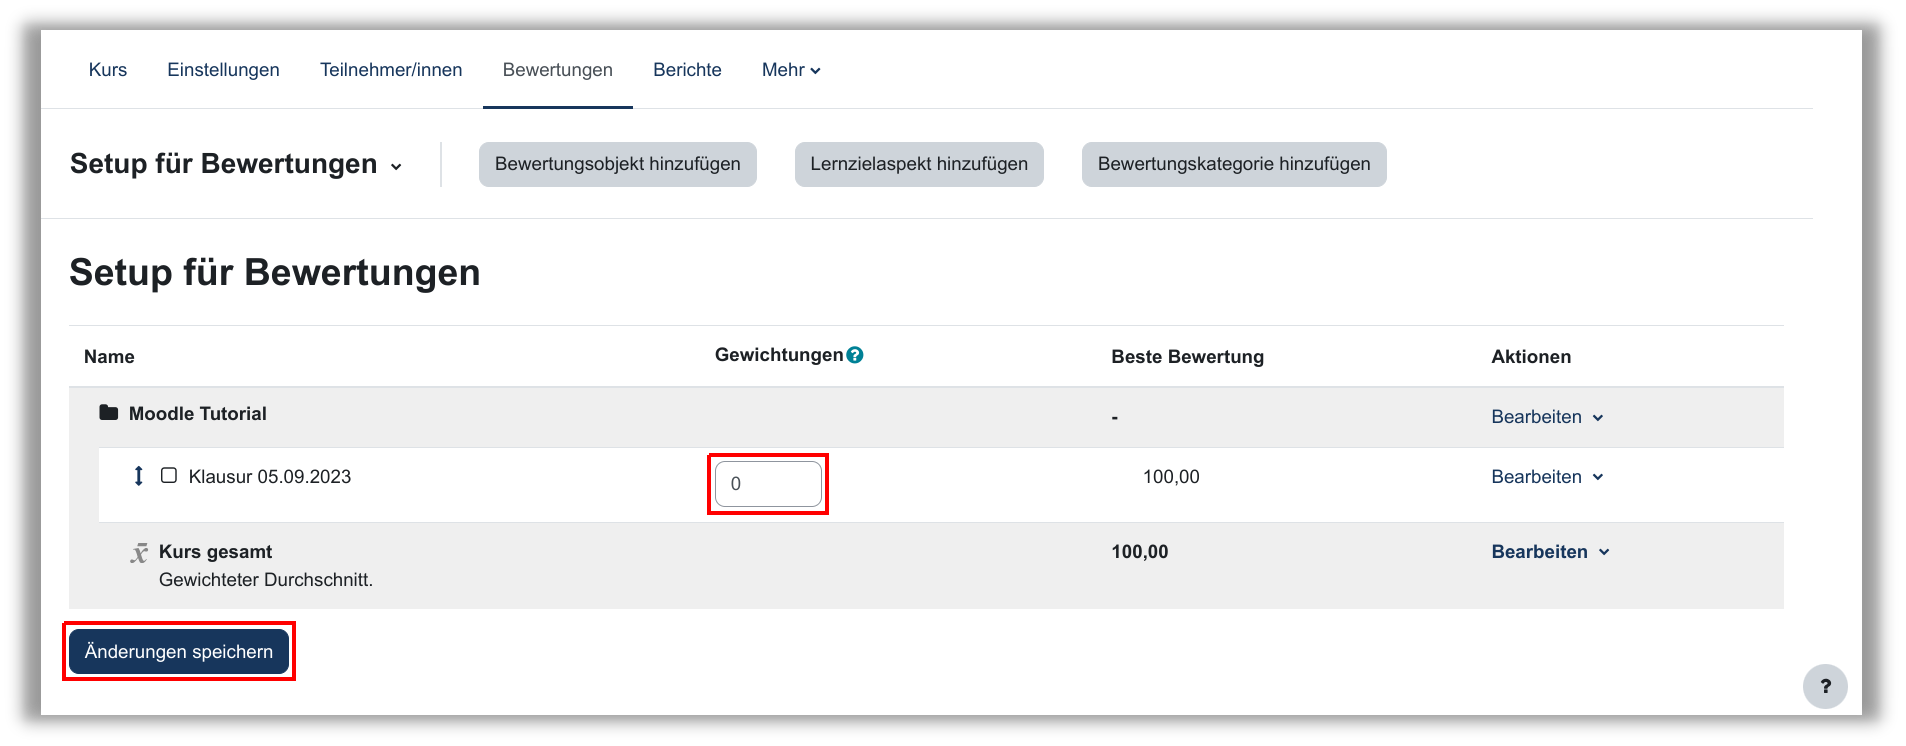Open Bearbeiten menu for Moodle Tutorial

click(1546, 417)
